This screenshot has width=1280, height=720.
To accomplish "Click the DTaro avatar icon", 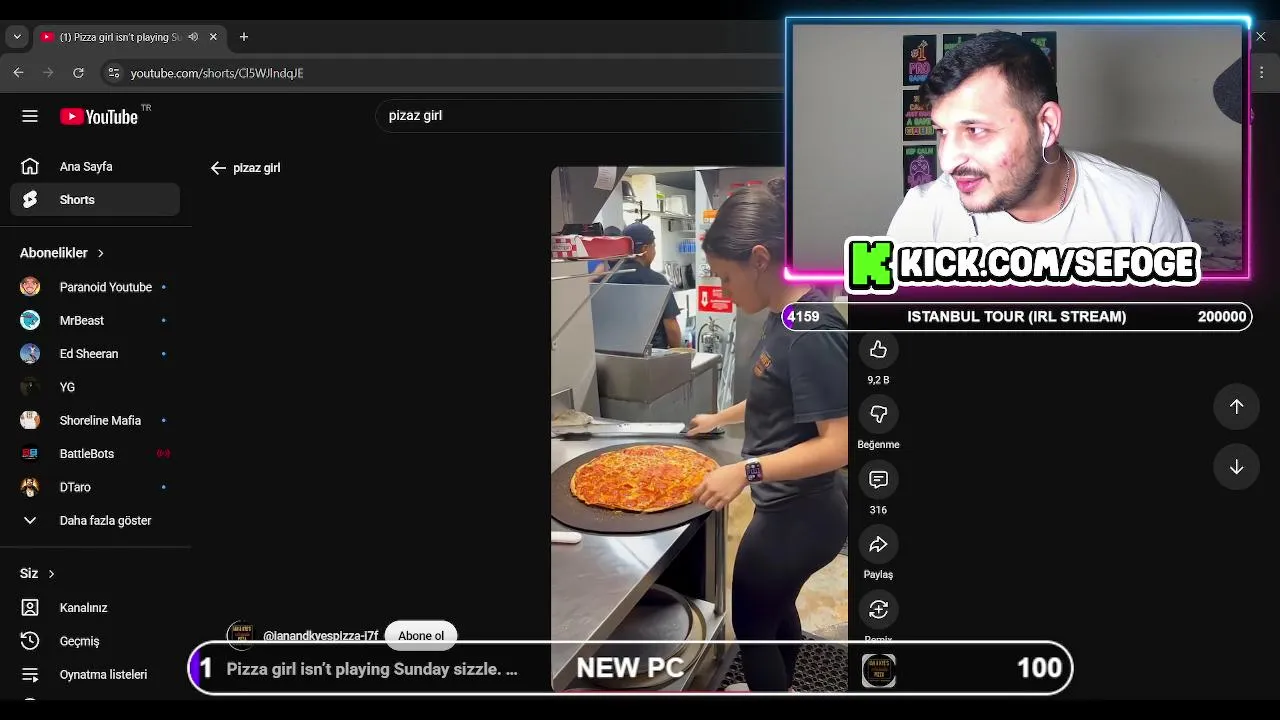I will (x=30, y=487).
